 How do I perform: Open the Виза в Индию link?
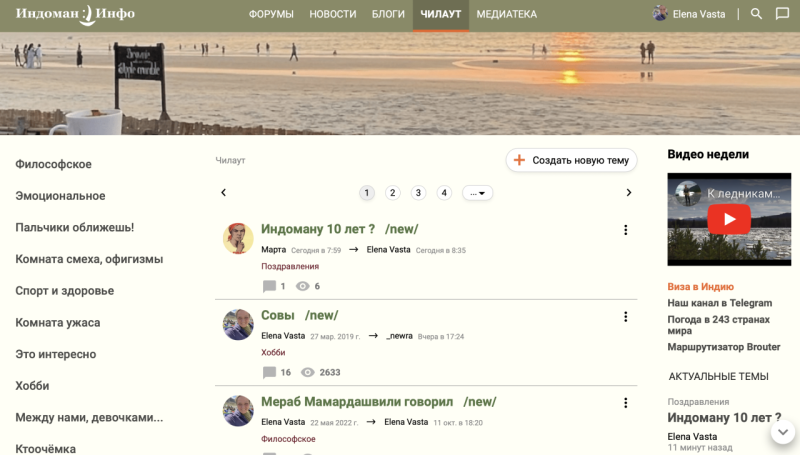click(701, 287)
